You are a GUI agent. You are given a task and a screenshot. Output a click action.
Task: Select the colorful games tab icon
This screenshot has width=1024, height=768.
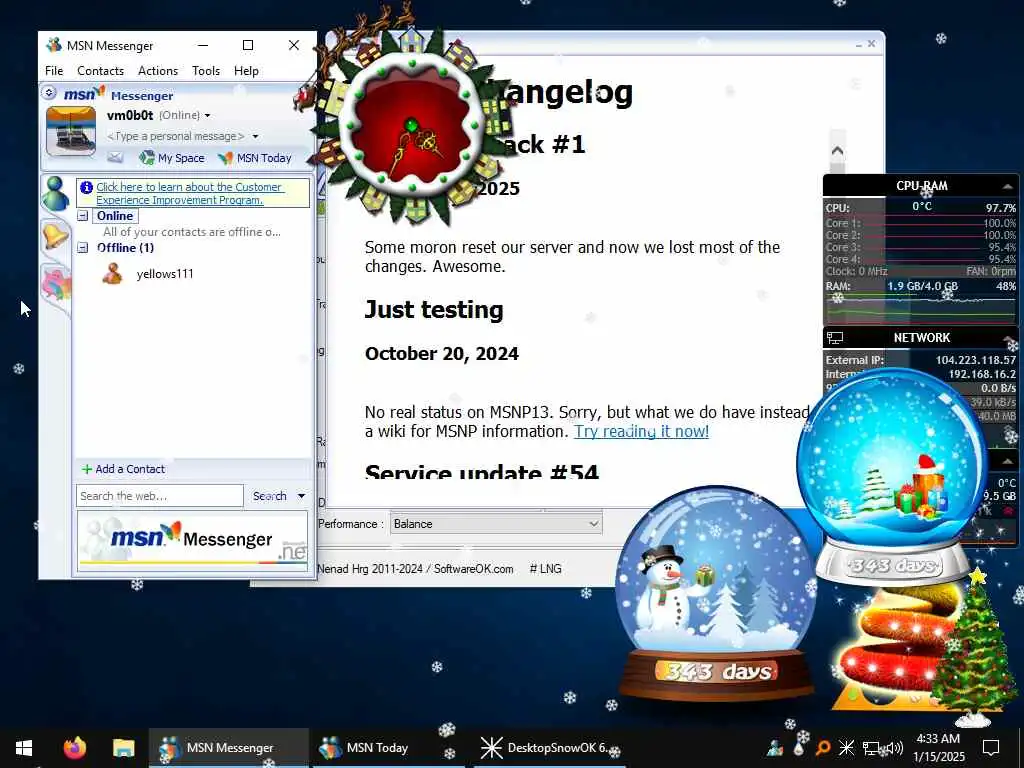tap(56, 285)
